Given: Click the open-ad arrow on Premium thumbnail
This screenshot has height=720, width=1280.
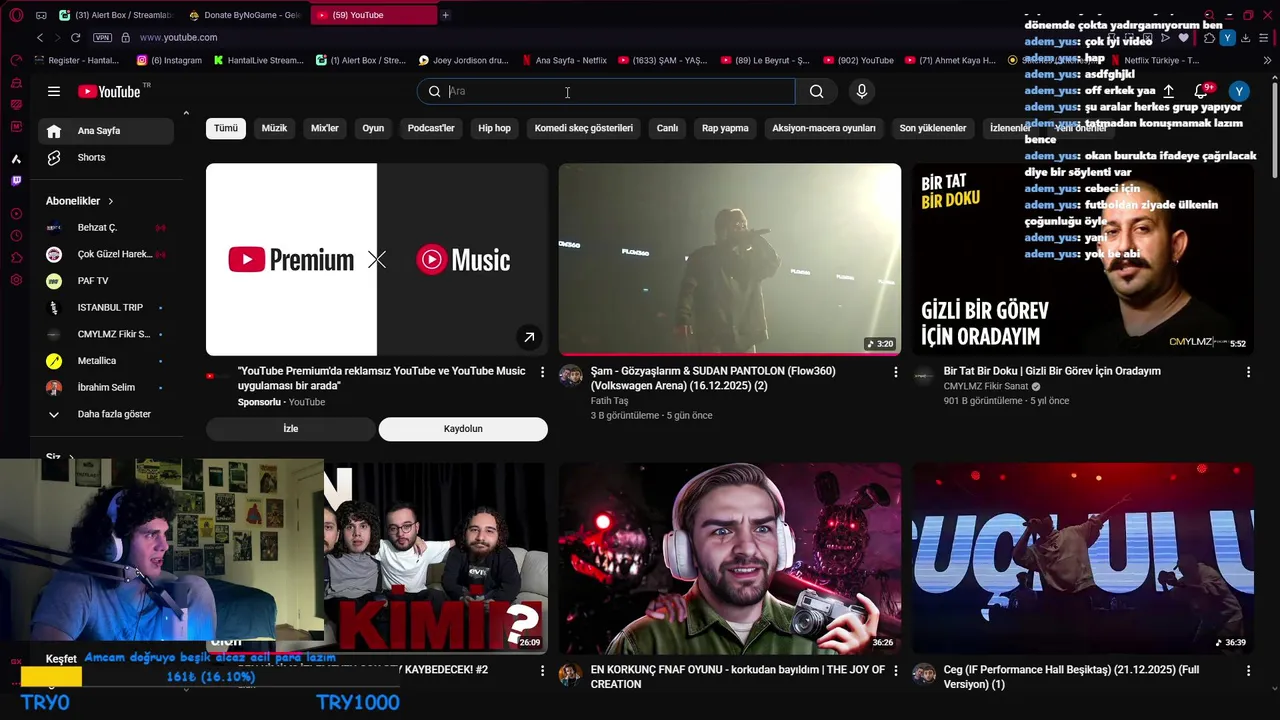Looking at the screenshot, I should coord(529,337).
